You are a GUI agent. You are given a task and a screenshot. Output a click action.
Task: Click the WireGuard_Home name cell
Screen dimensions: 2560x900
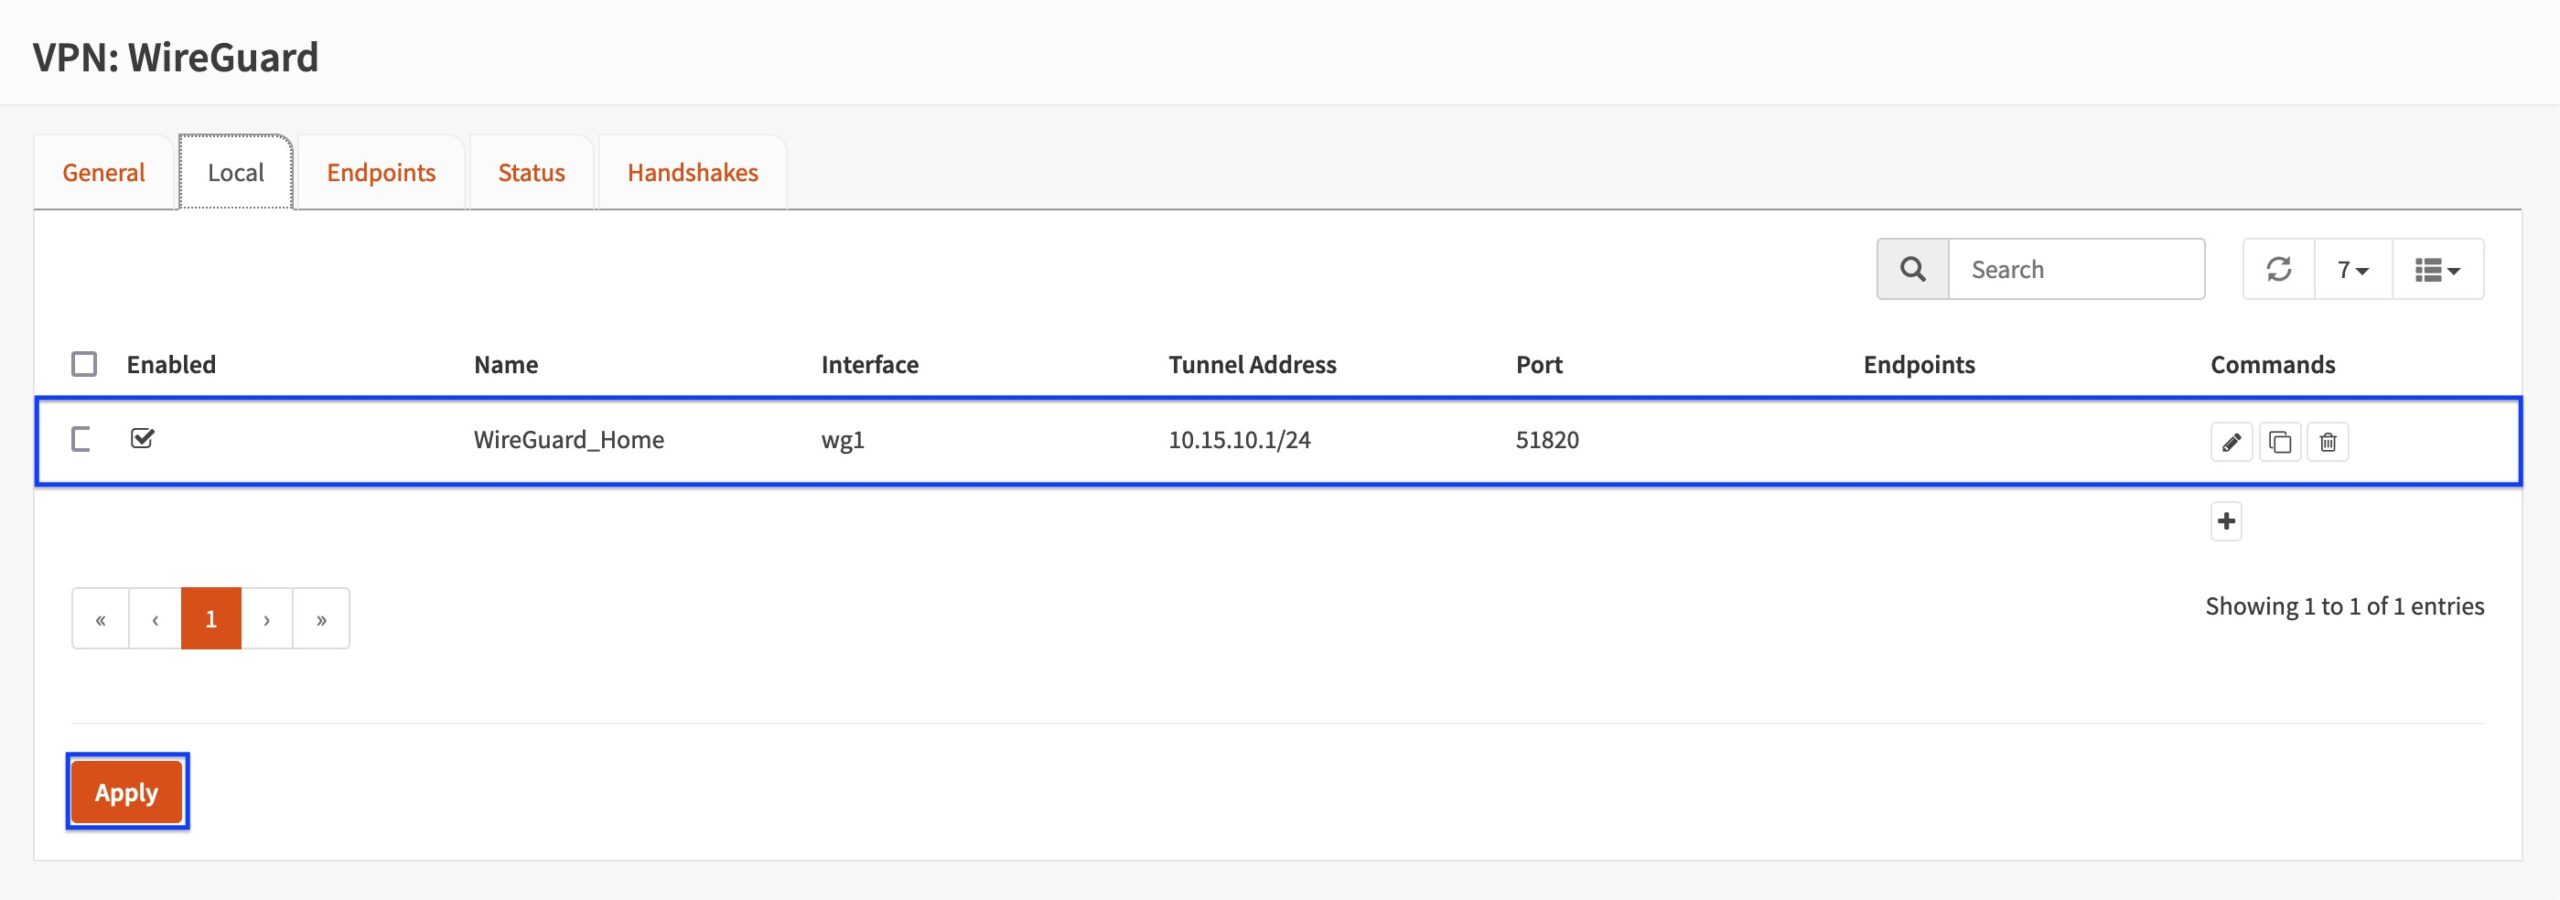tap(569, 440)
